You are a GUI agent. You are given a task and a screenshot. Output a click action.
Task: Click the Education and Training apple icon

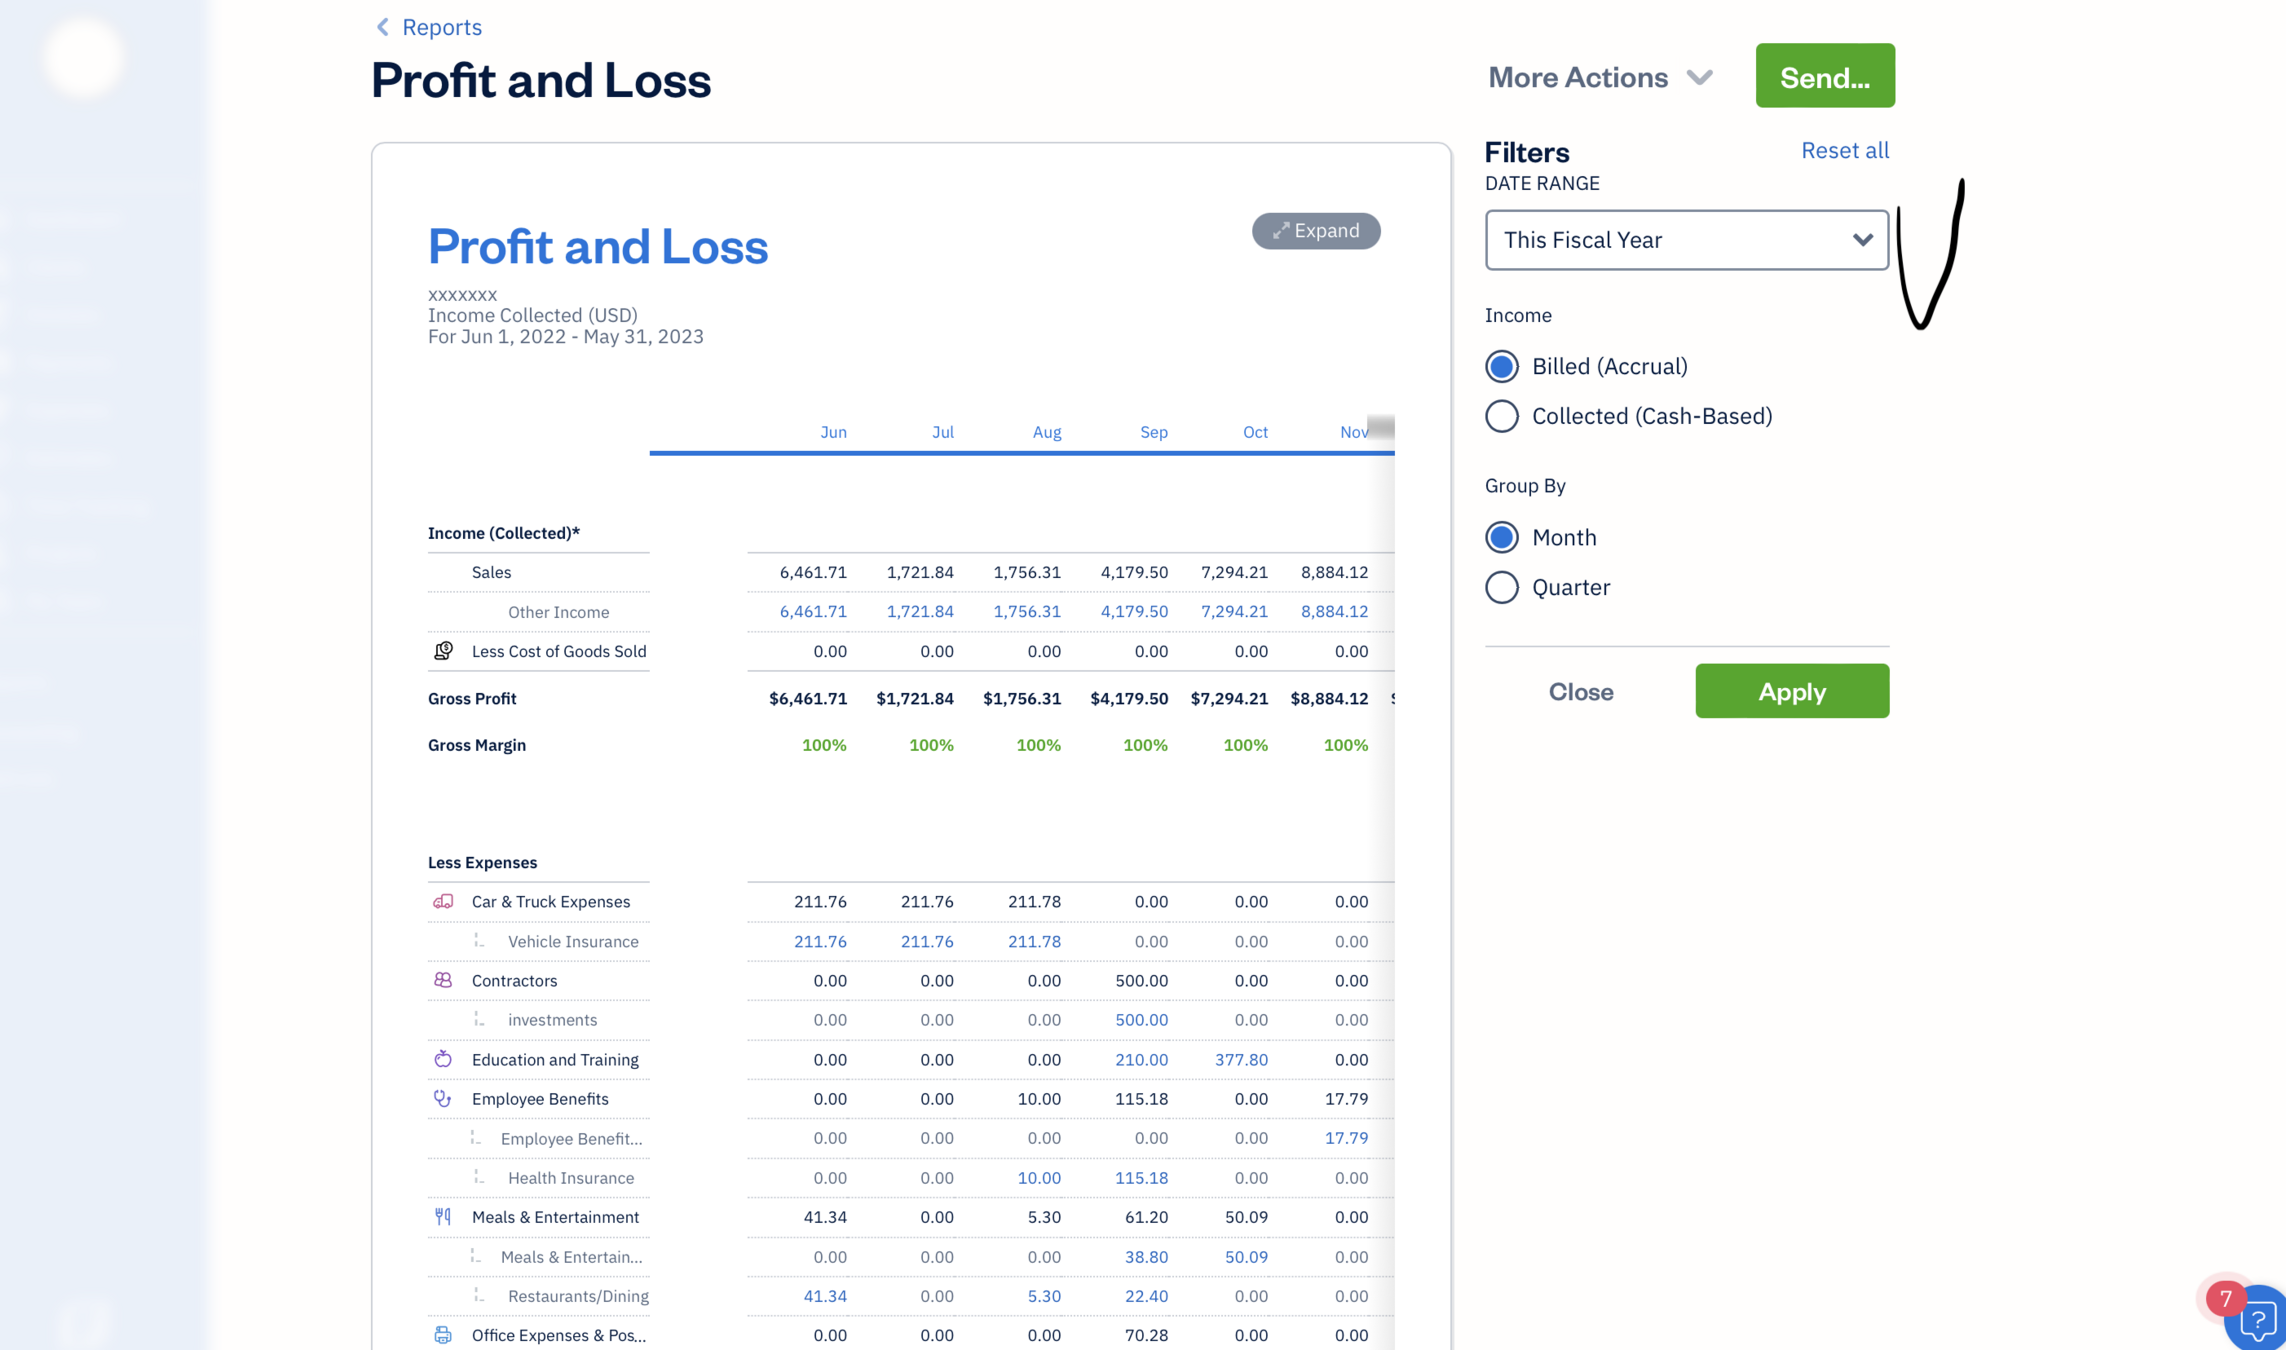coord(443,1059)
